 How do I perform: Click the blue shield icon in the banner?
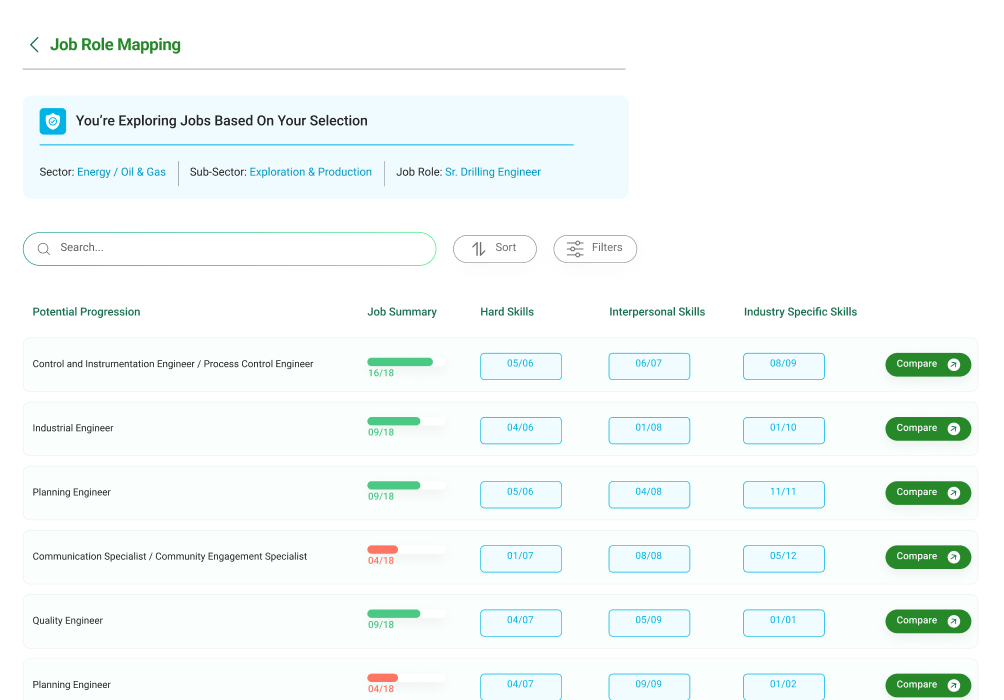[53, 121]
